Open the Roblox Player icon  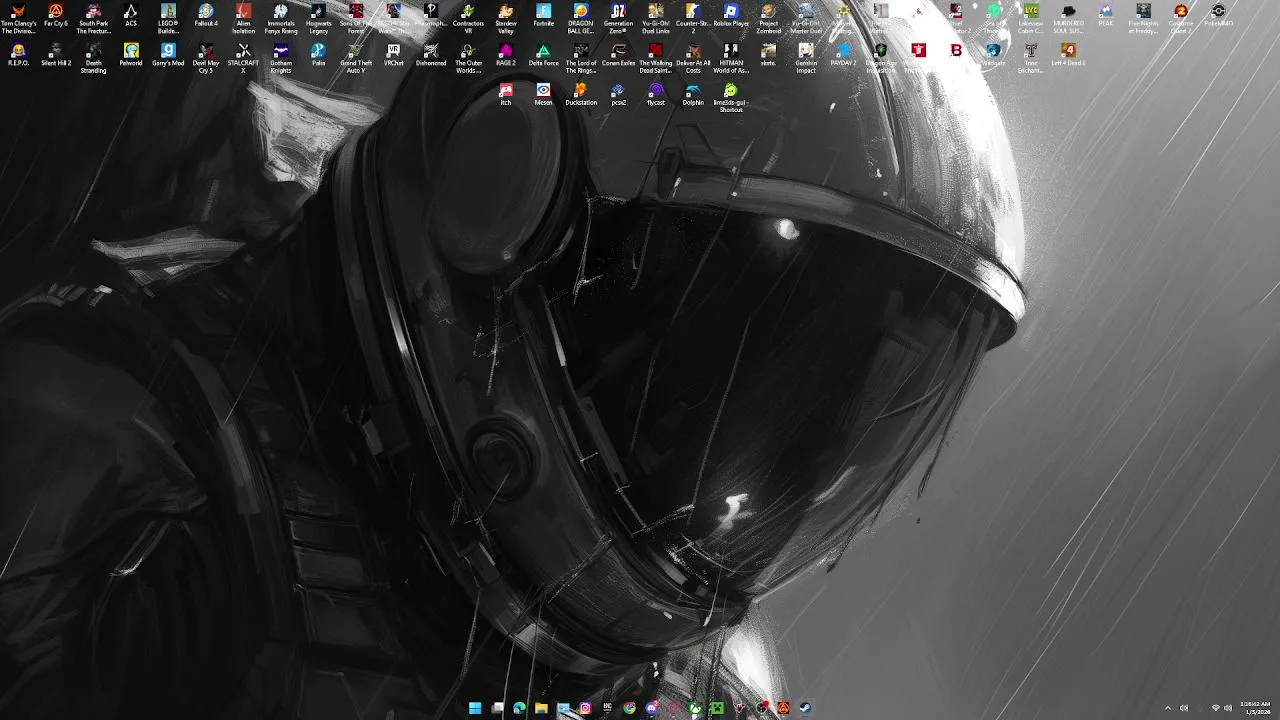731,16
